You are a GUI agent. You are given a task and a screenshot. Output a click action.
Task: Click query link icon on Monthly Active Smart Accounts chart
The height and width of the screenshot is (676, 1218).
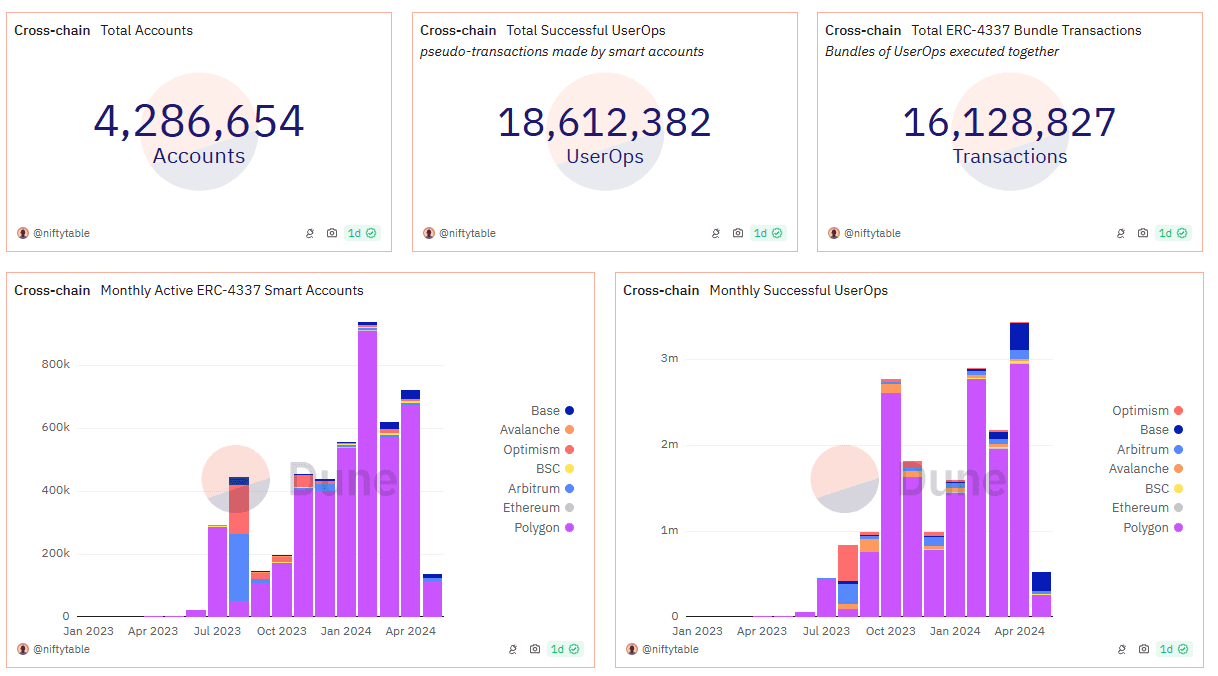pos(513,649)
